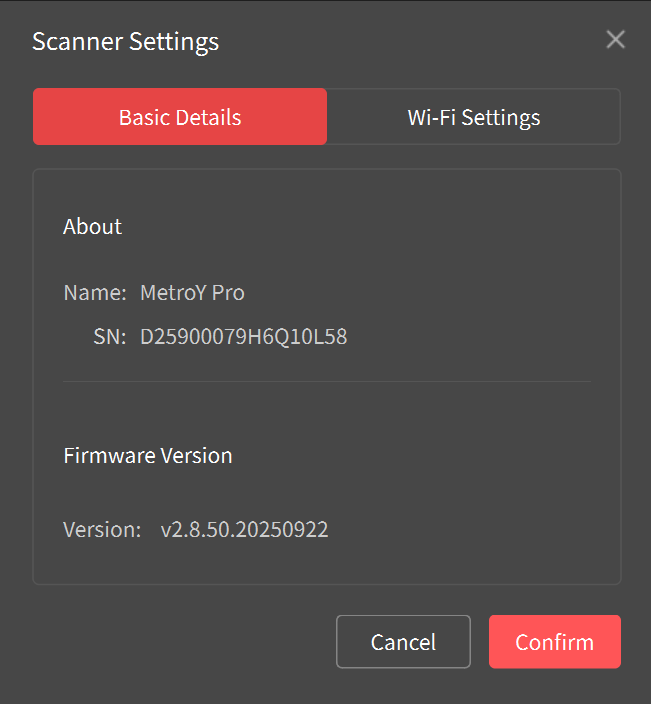Viewport: 651px width, 704px height.
Task: Click the divider line below the SN row
Action: pyautogui.click(x=327, y=381)
